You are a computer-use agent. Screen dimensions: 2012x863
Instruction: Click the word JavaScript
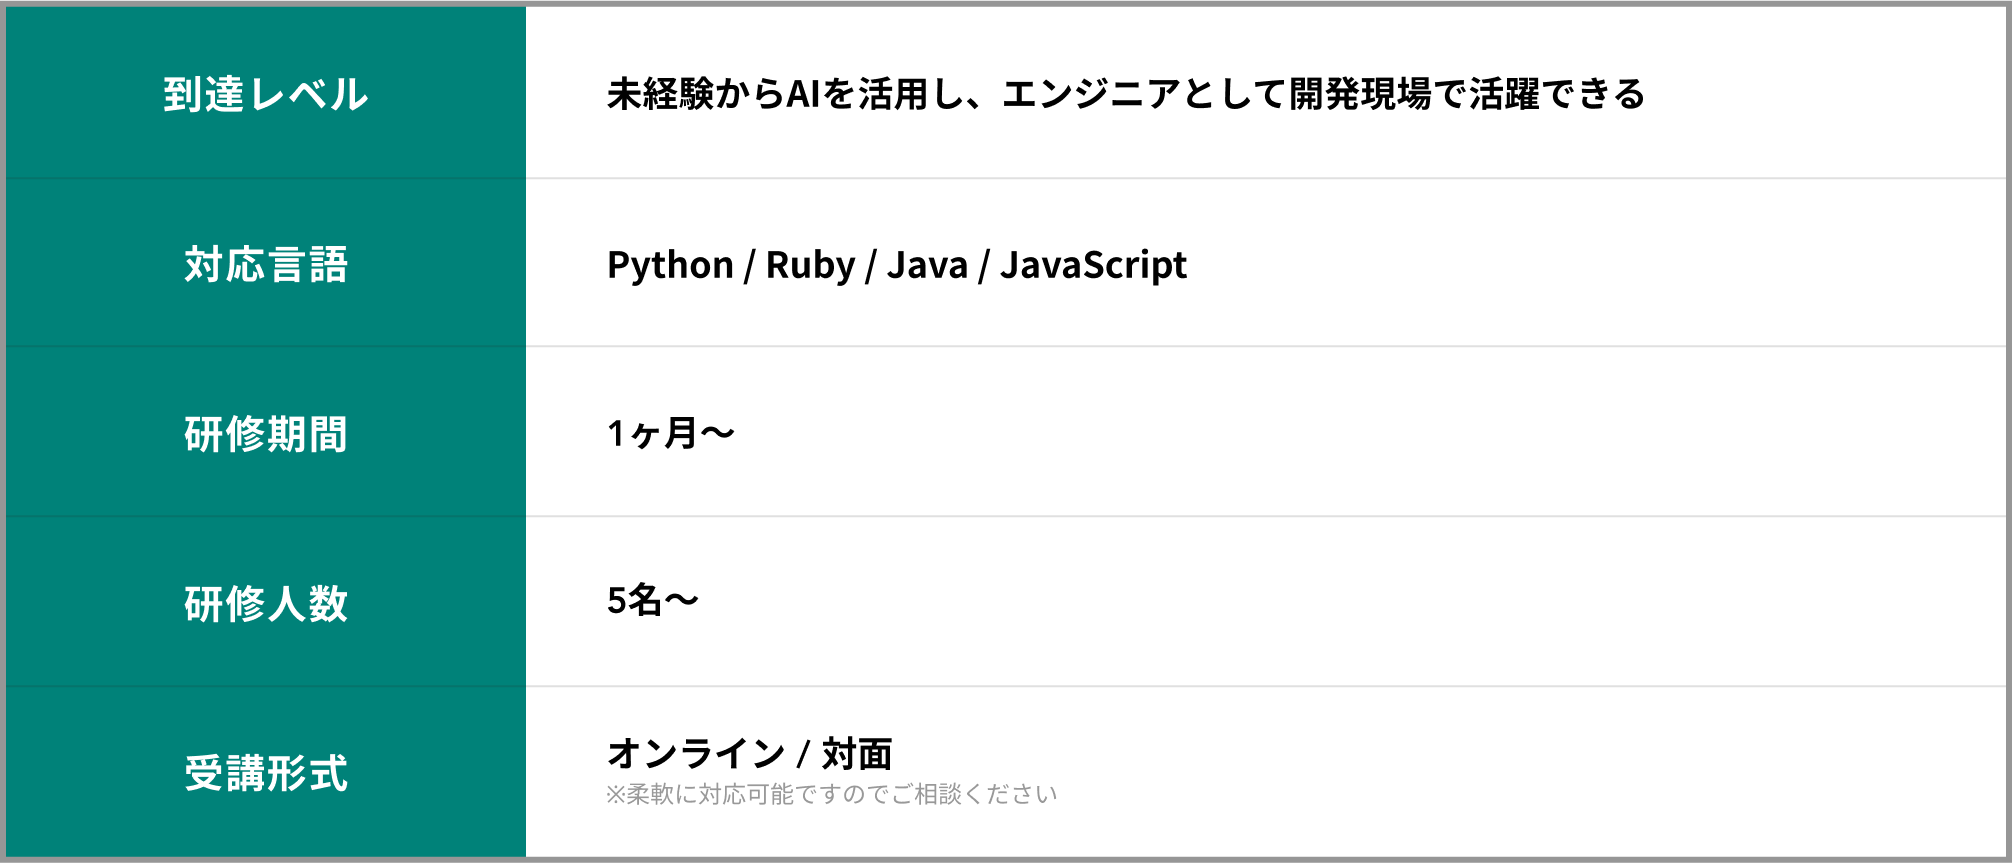(1093, 265)
